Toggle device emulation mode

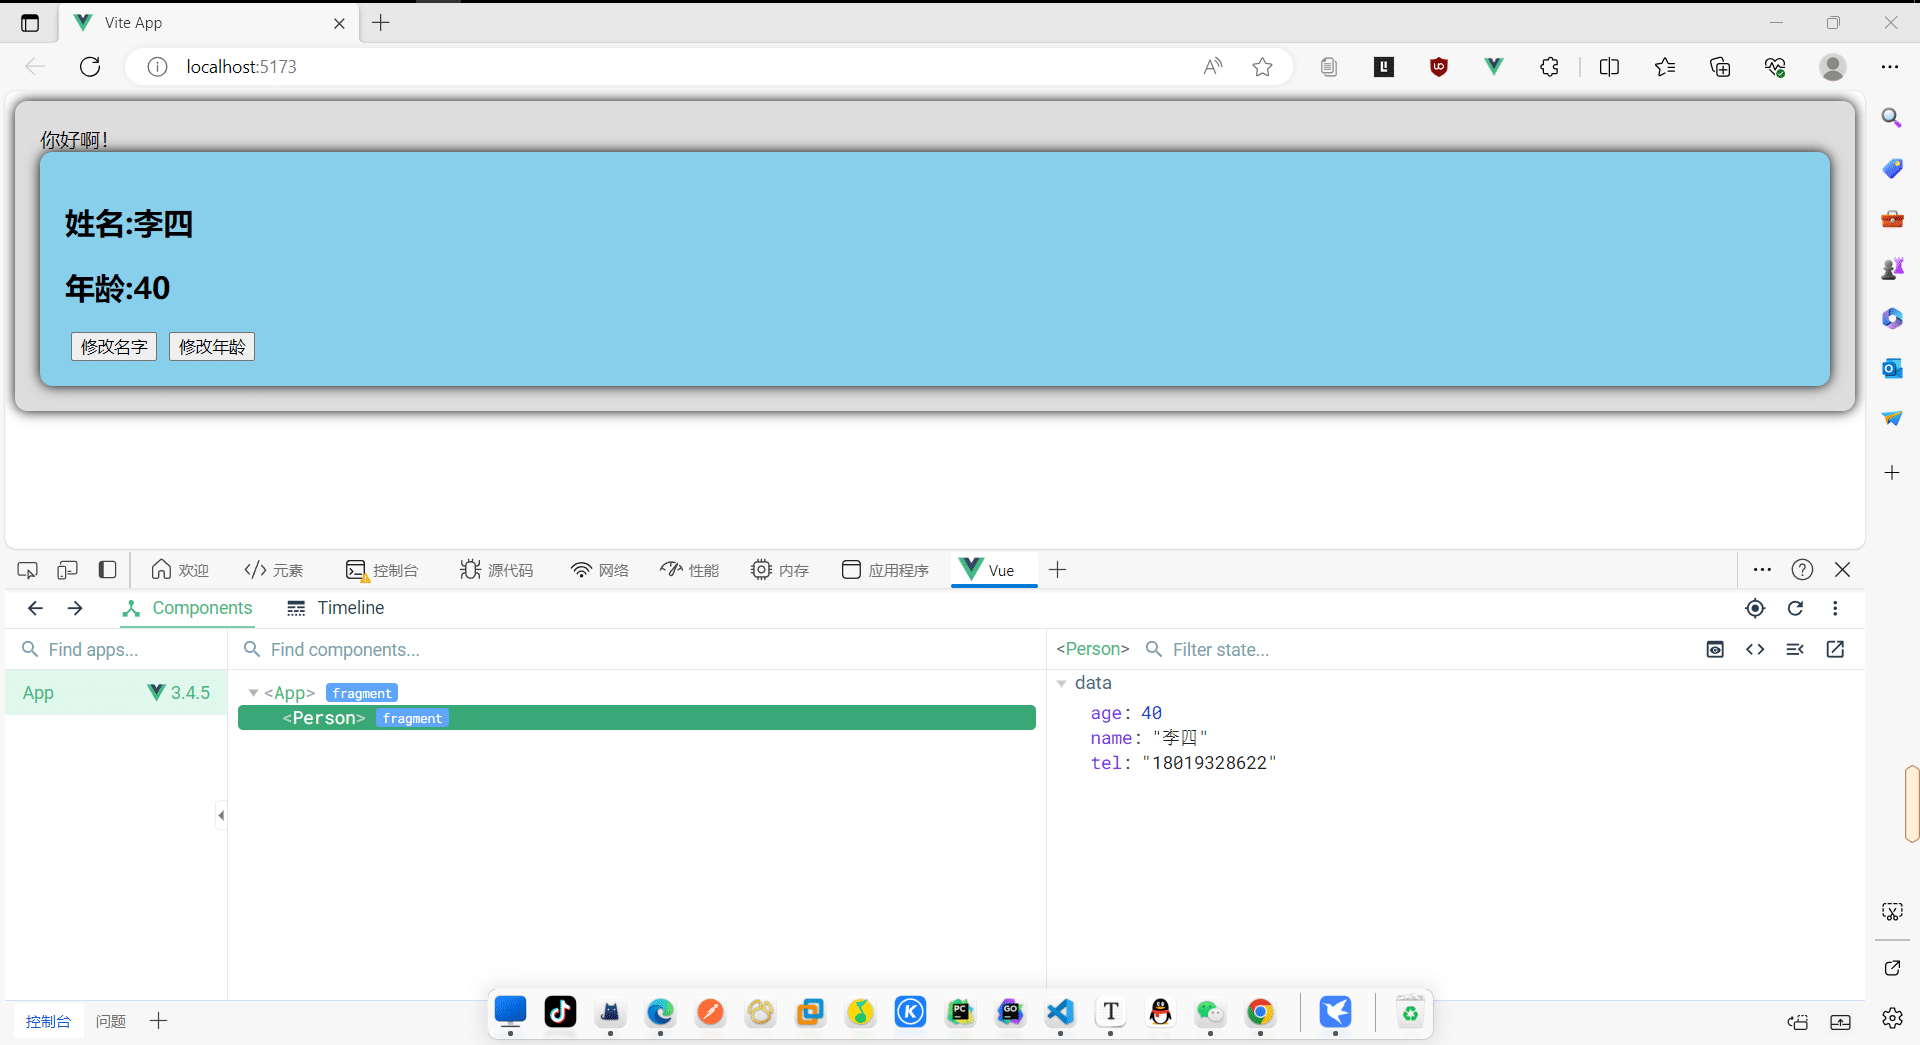pyautogui.click(x=67, y=570)
